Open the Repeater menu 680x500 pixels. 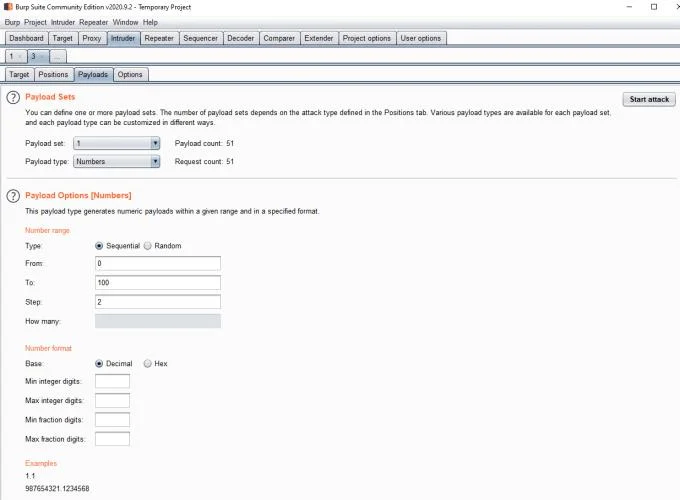pyautogui.click(x=93, y=22)
